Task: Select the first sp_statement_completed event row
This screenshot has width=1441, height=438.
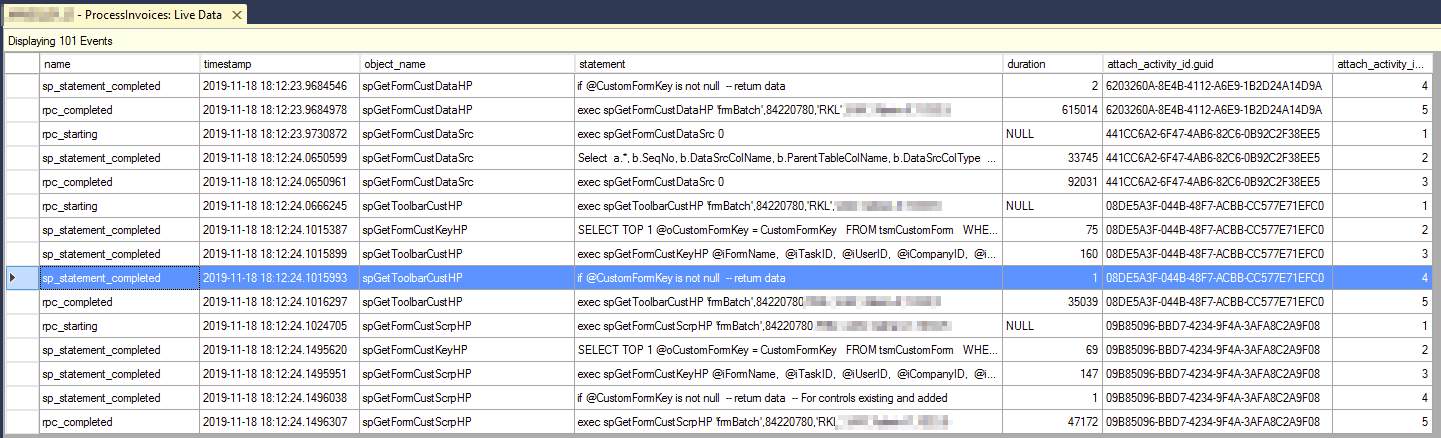Action: click(x=118, y=86)
